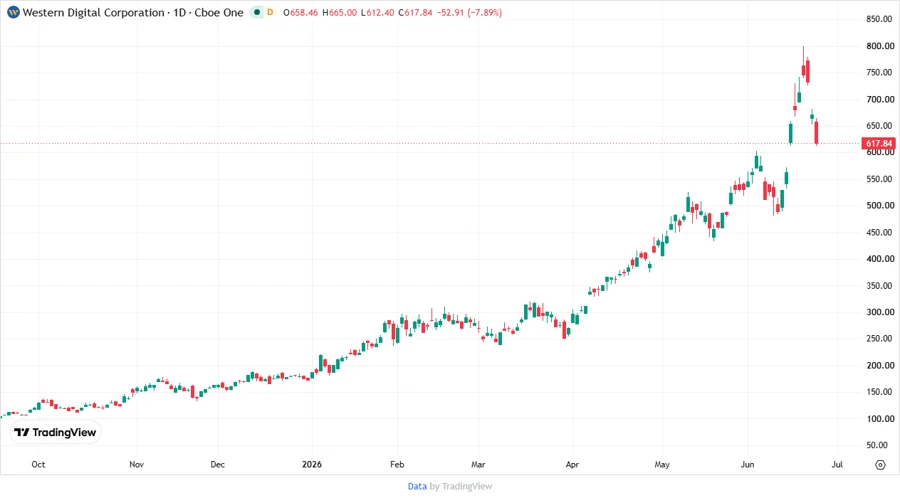Click the Feb date axis label
Viewport: 900px width, 498px height.
click(x=397, y=464)
